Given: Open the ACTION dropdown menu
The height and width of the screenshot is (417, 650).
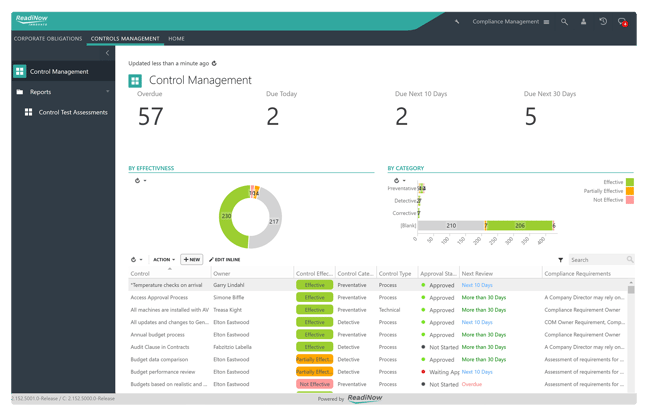Looking at the screenshot, I should [164, 259].
